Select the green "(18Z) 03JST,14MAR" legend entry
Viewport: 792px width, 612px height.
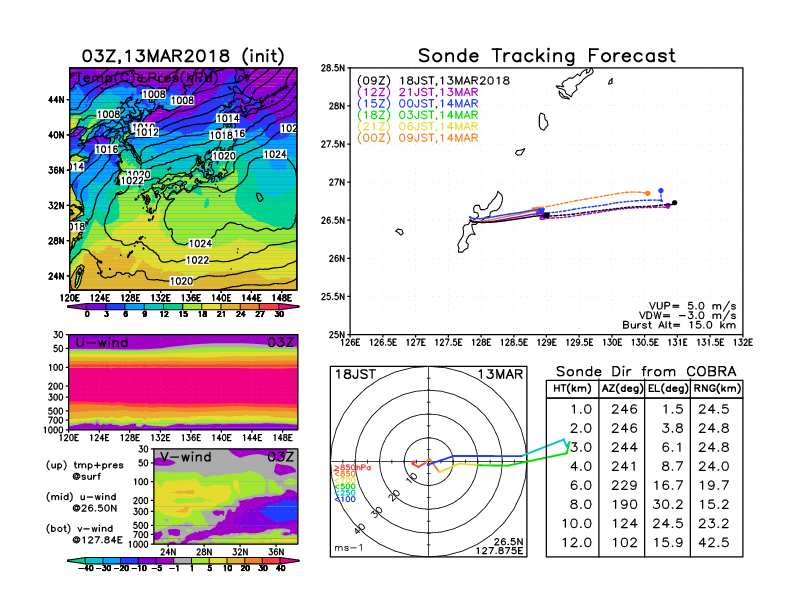[418, 115]
